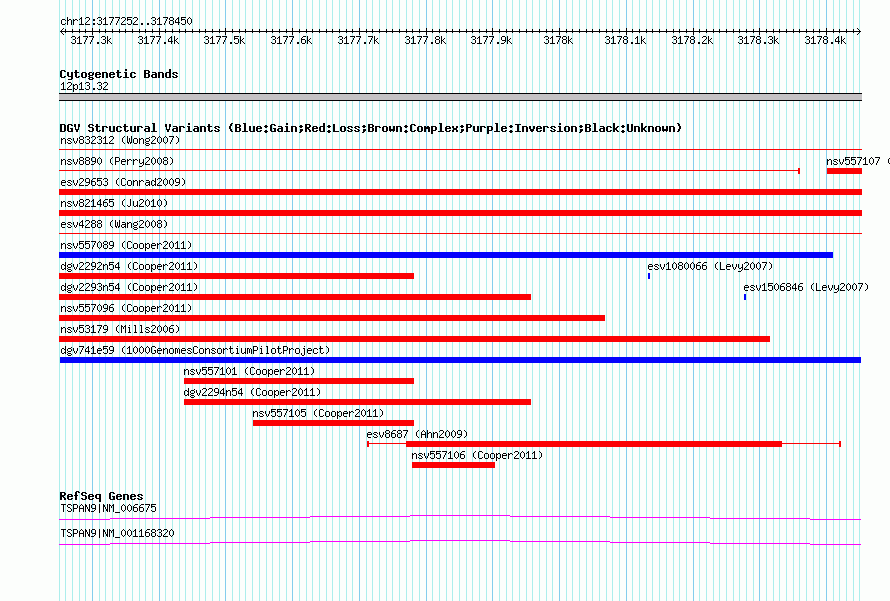
Task: Click the 3178k ruler tick label
Action: tap(558, 40)
